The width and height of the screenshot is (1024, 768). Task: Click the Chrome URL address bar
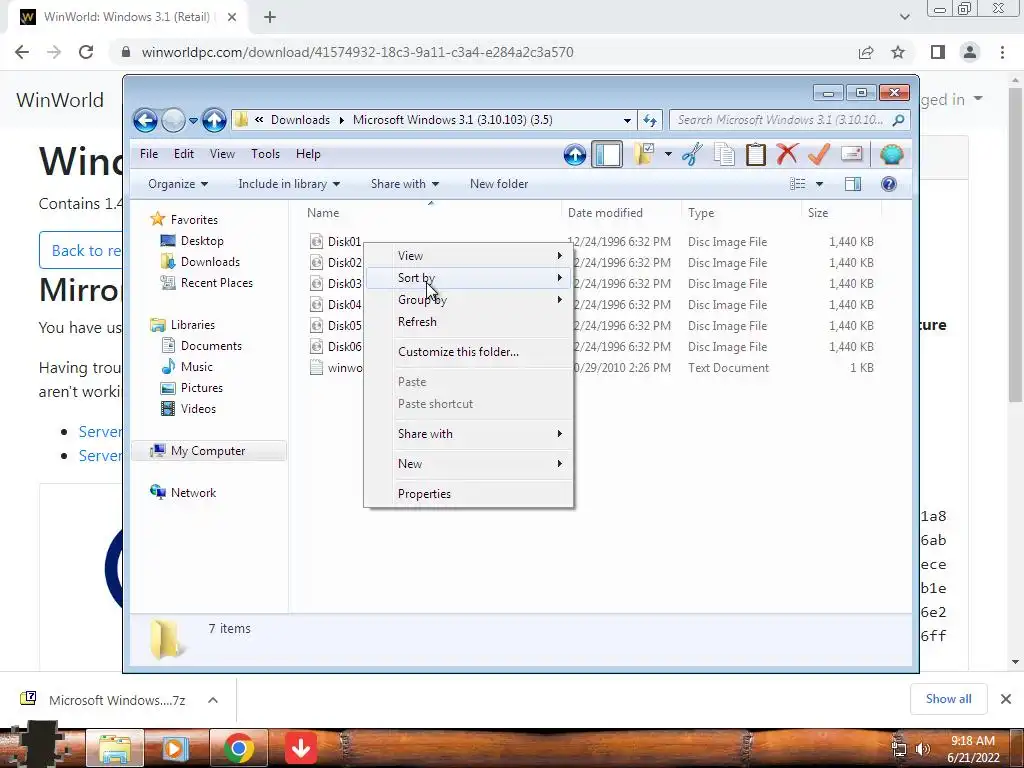(x=483, y=52)
